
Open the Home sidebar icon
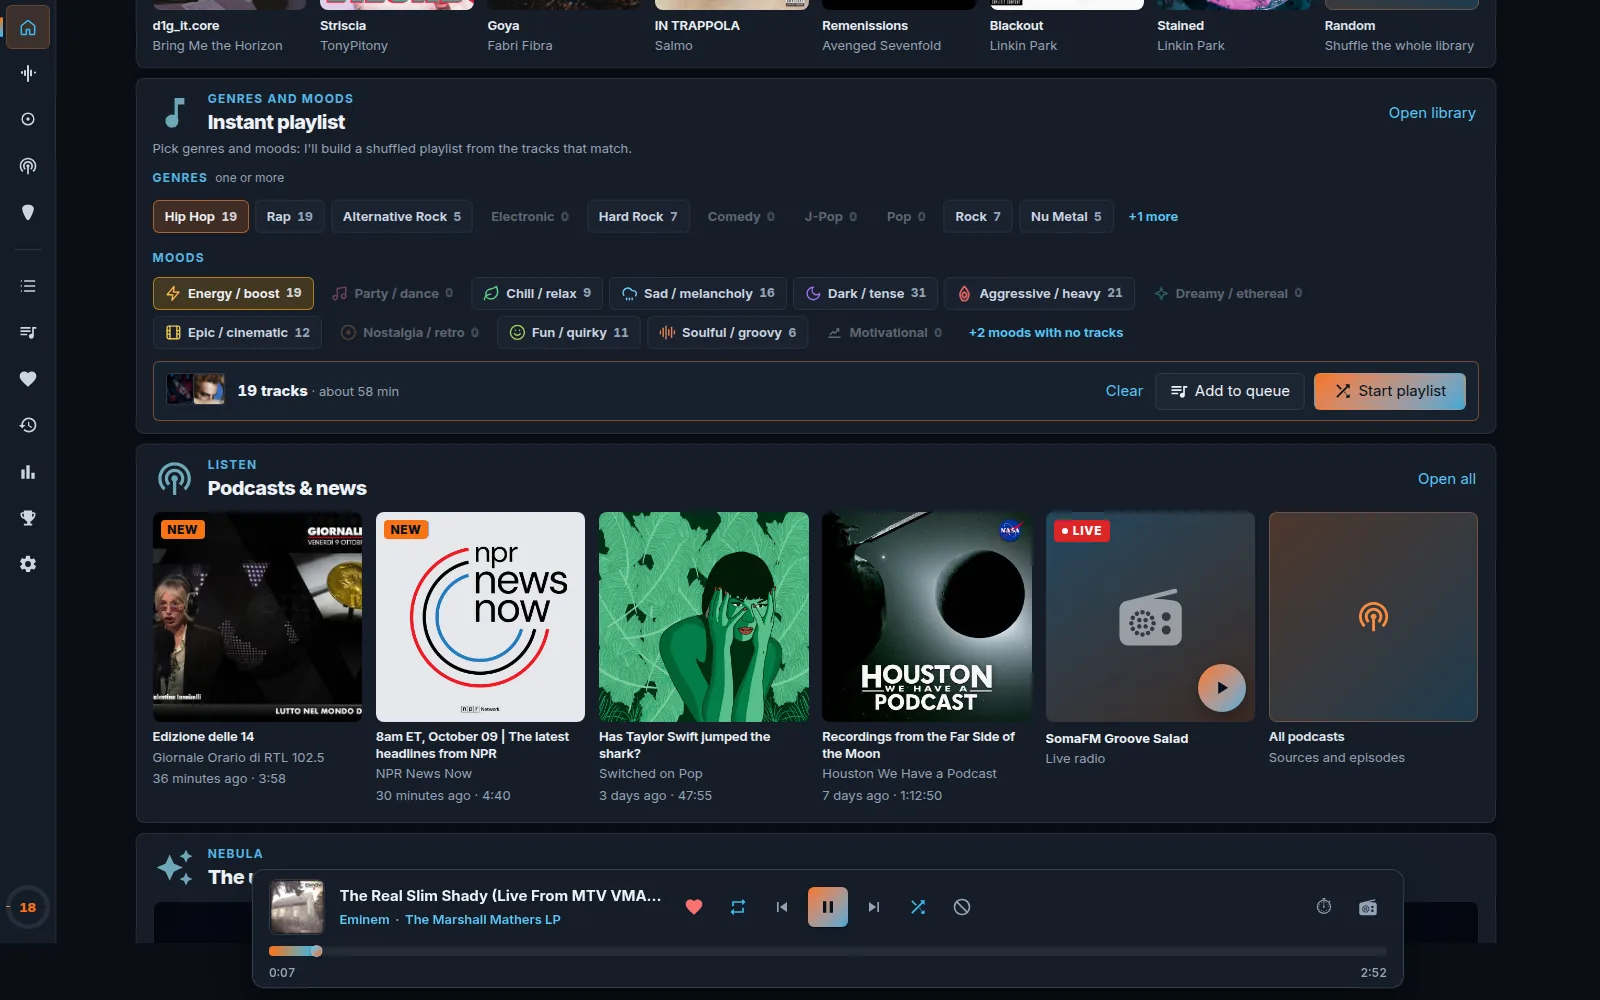[x=28, y=27]
